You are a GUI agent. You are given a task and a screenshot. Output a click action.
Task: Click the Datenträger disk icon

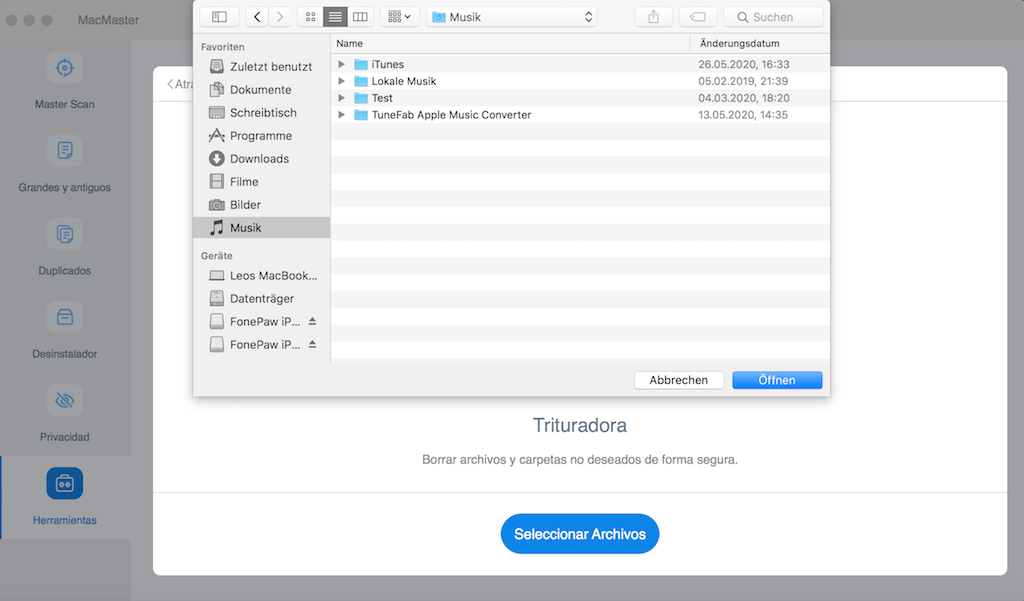pyautogui.click(x=216, y=299)
